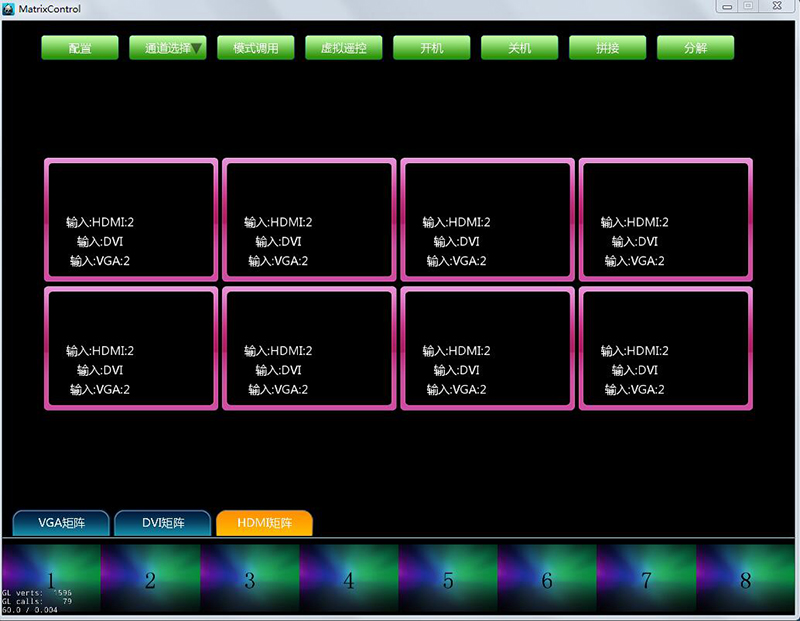Select input source thumbnail 2
This screenshot has height=621, width=800.
(150, 579)
